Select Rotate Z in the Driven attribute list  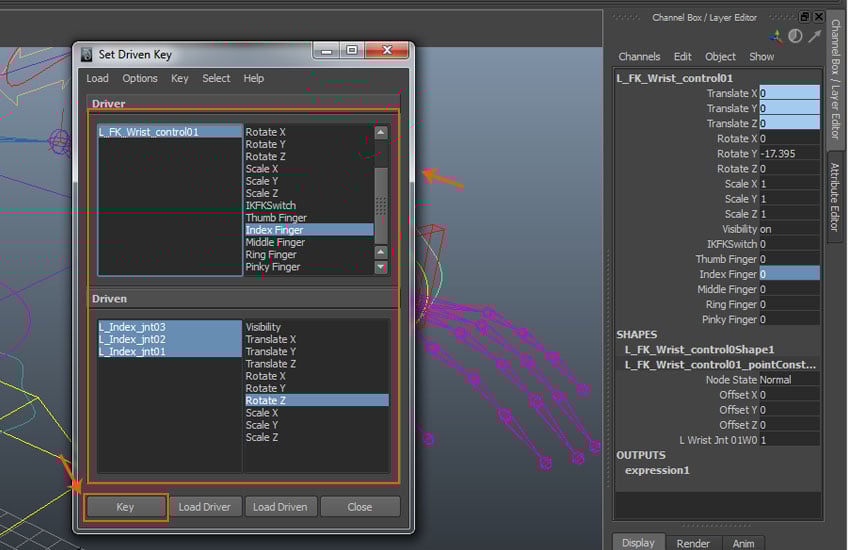(317, 400)
